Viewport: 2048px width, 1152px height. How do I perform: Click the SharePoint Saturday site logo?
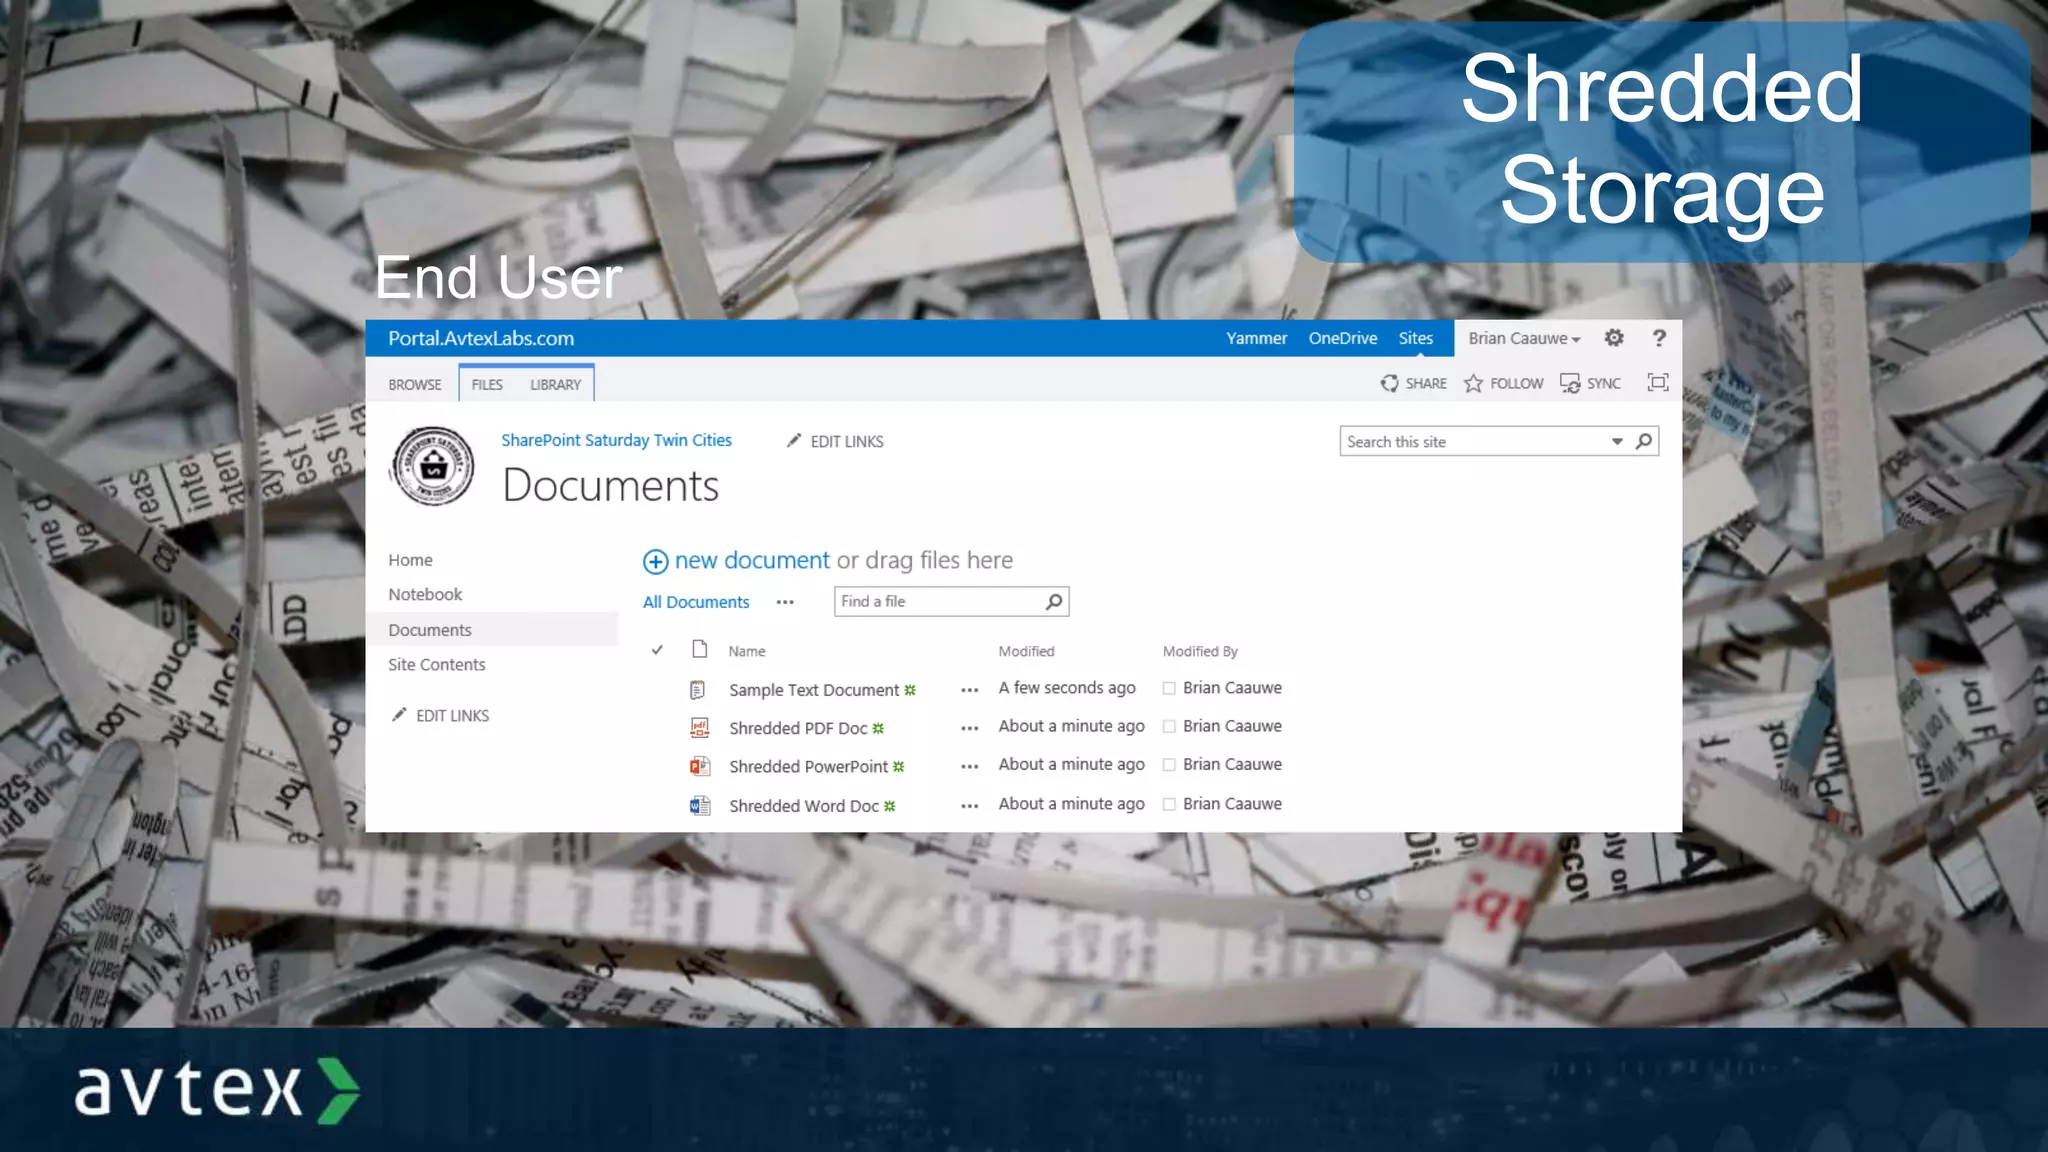(x=433, y=466)
